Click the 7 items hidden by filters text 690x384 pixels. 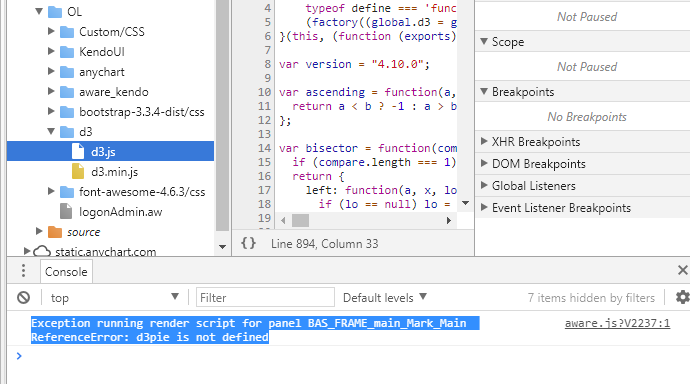pyautogui.click(x=591, y=298)
